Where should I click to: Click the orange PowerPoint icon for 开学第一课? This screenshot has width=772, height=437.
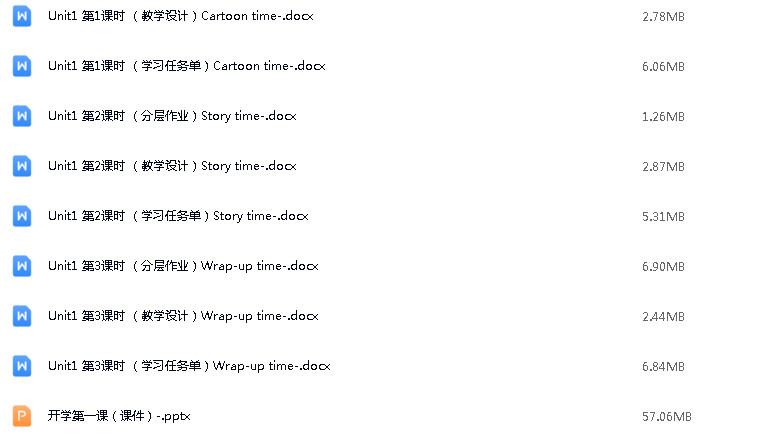[22, 416]
